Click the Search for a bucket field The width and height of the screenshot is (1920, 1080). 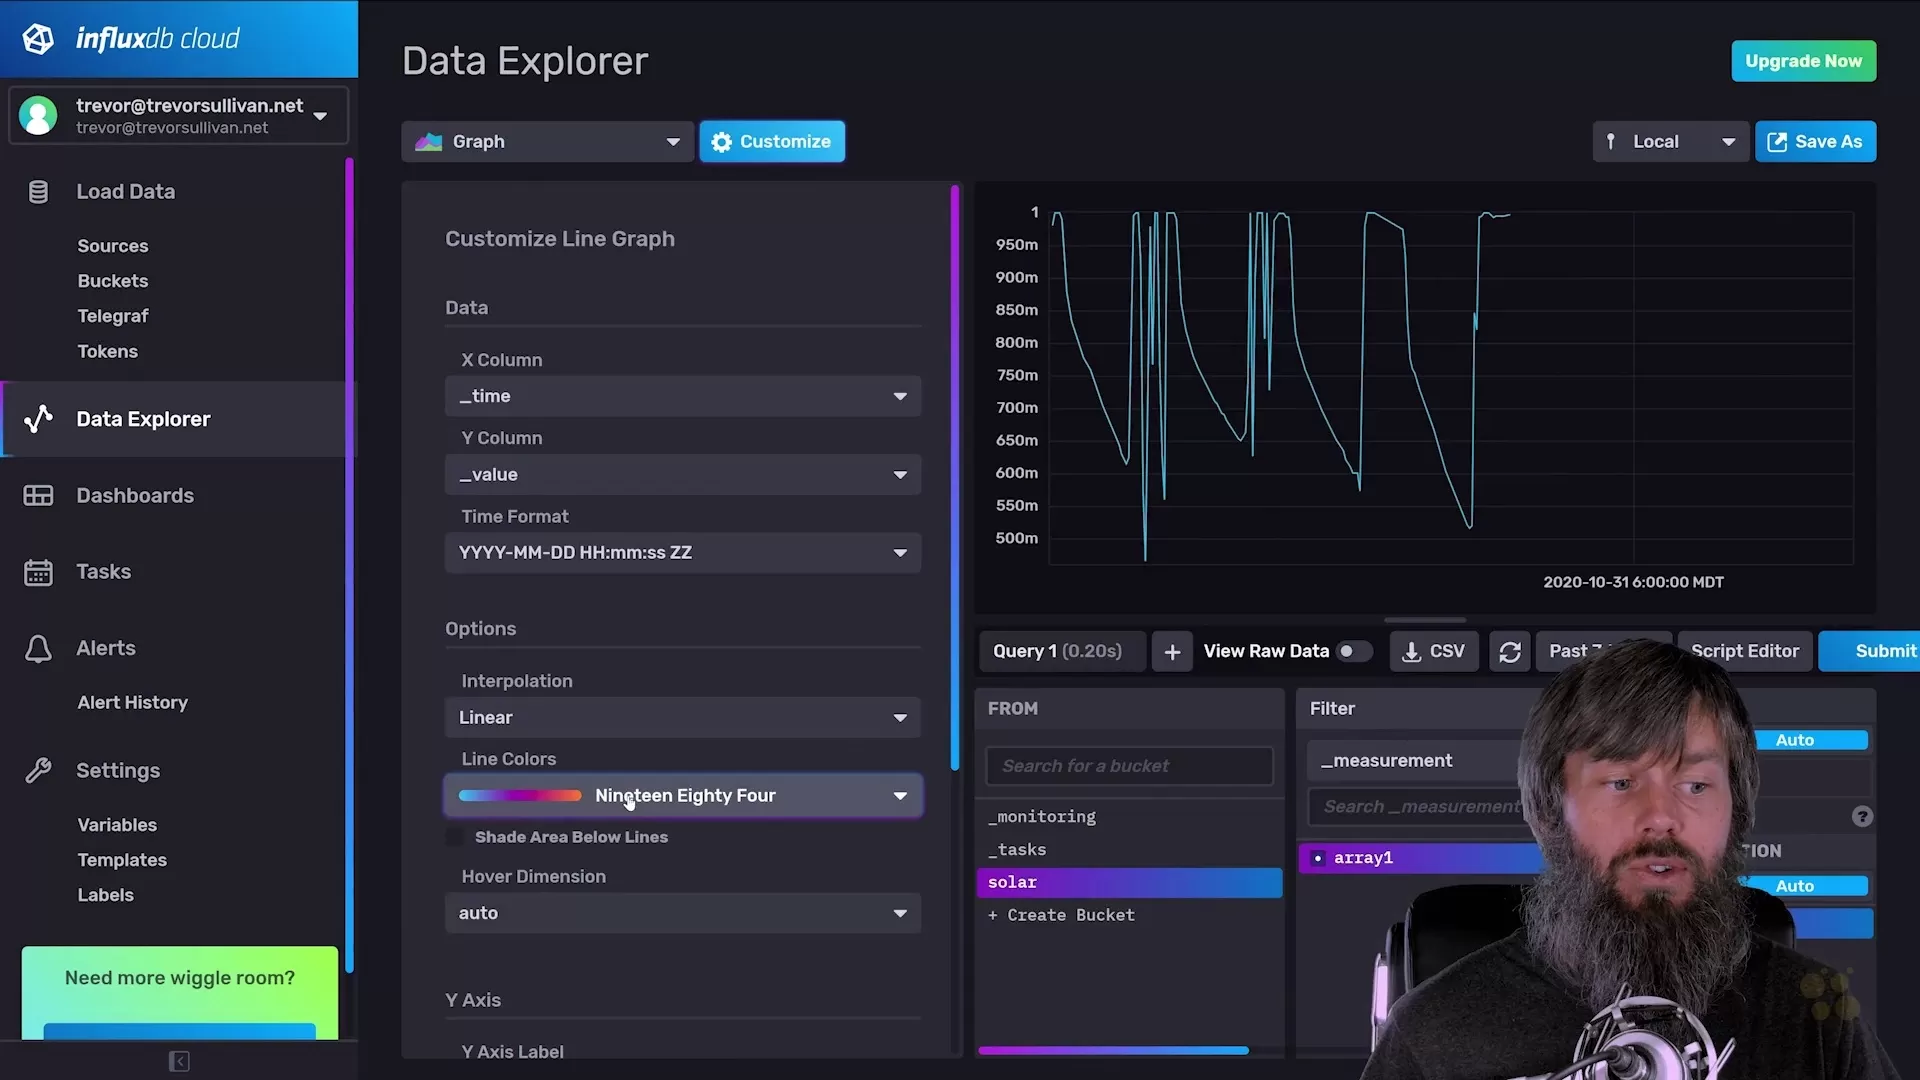(1128, 765)
